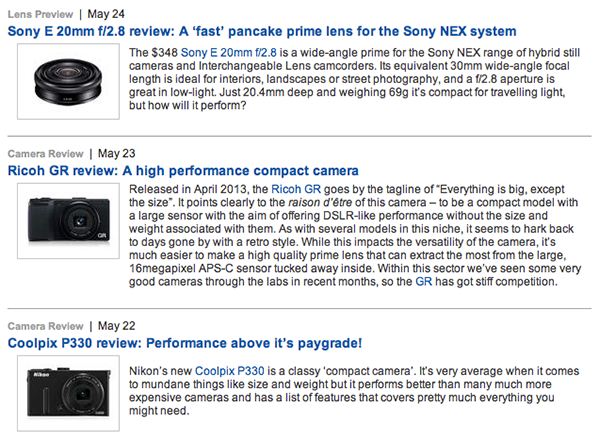Click the Nikon Coolpix camera thumbnail

[x=68, y=393]
